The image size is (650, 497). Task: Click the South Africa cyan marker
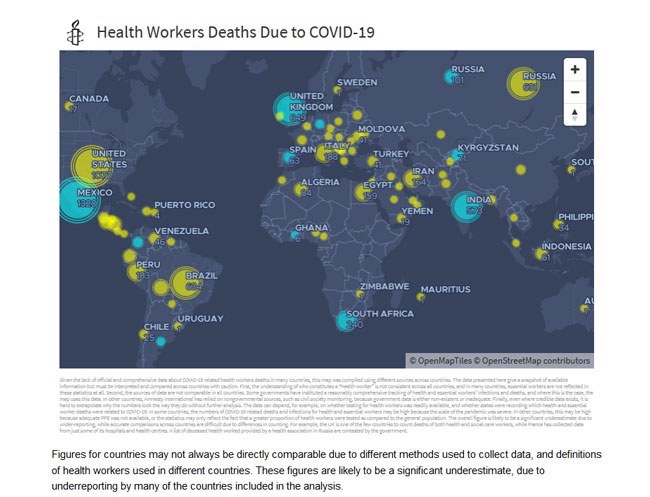(x=347, y=321)
